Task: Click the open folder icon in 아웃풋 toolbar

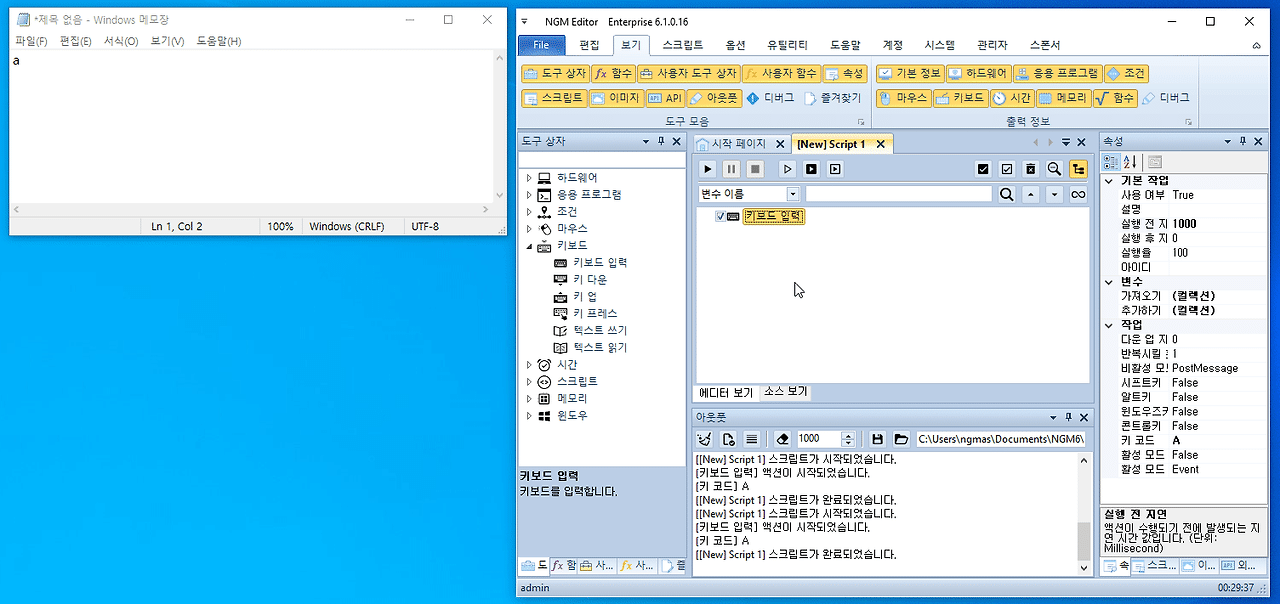Action: pyautogui.click(x=901, y=439)
